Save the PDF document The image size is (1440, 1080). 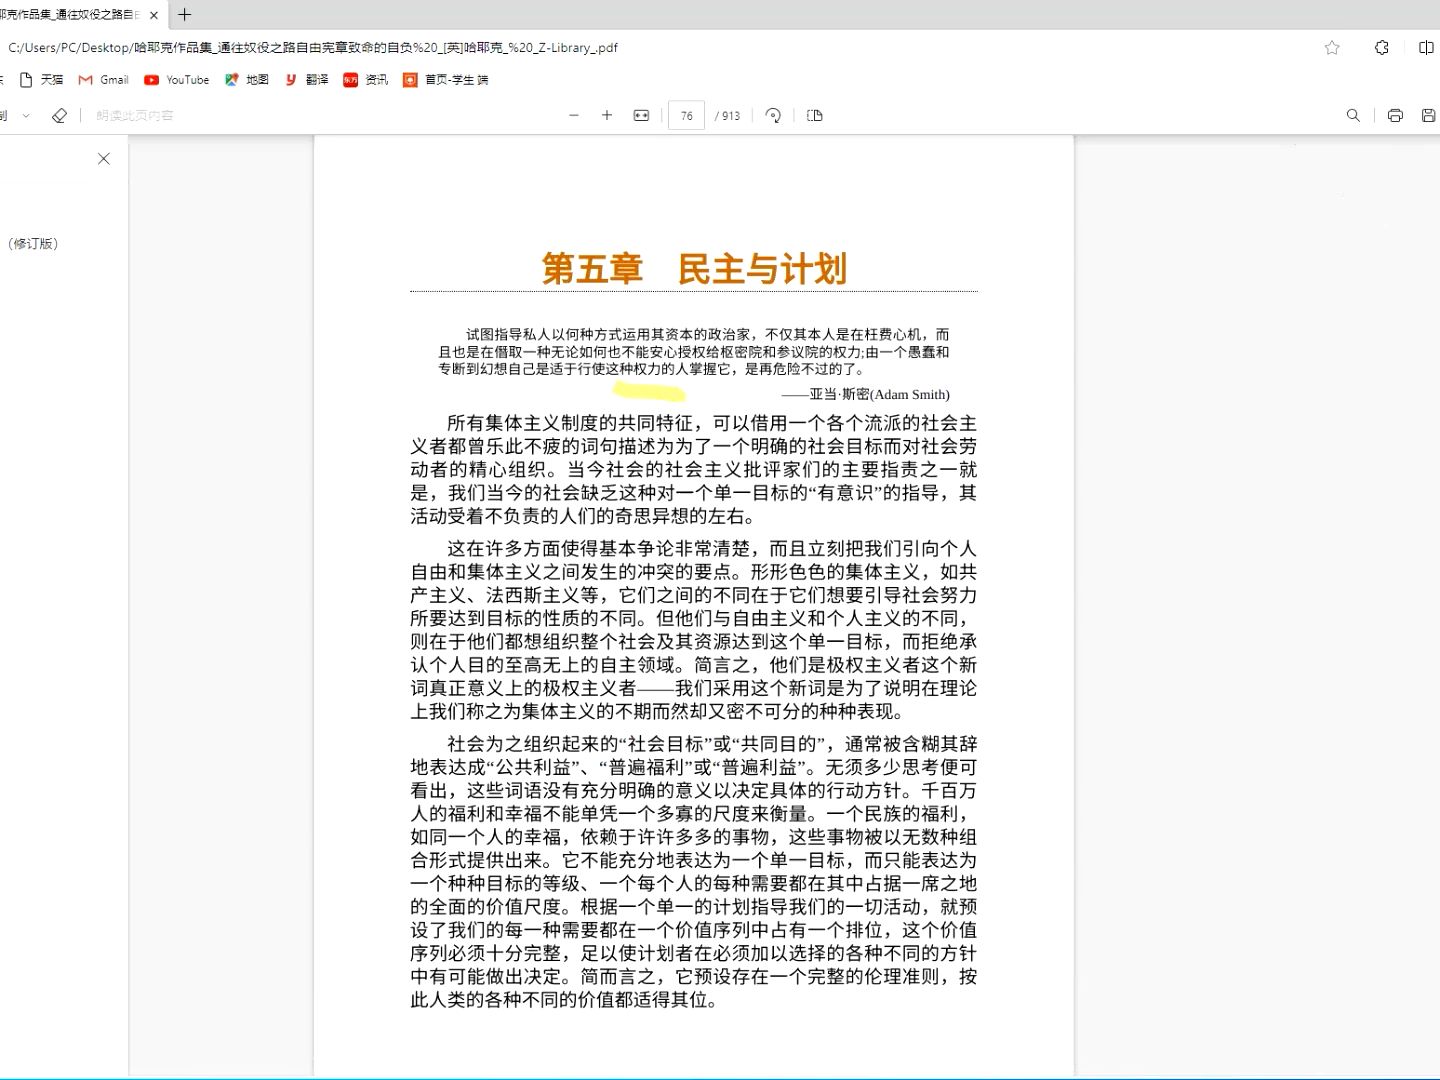(x=1428, y=116)
